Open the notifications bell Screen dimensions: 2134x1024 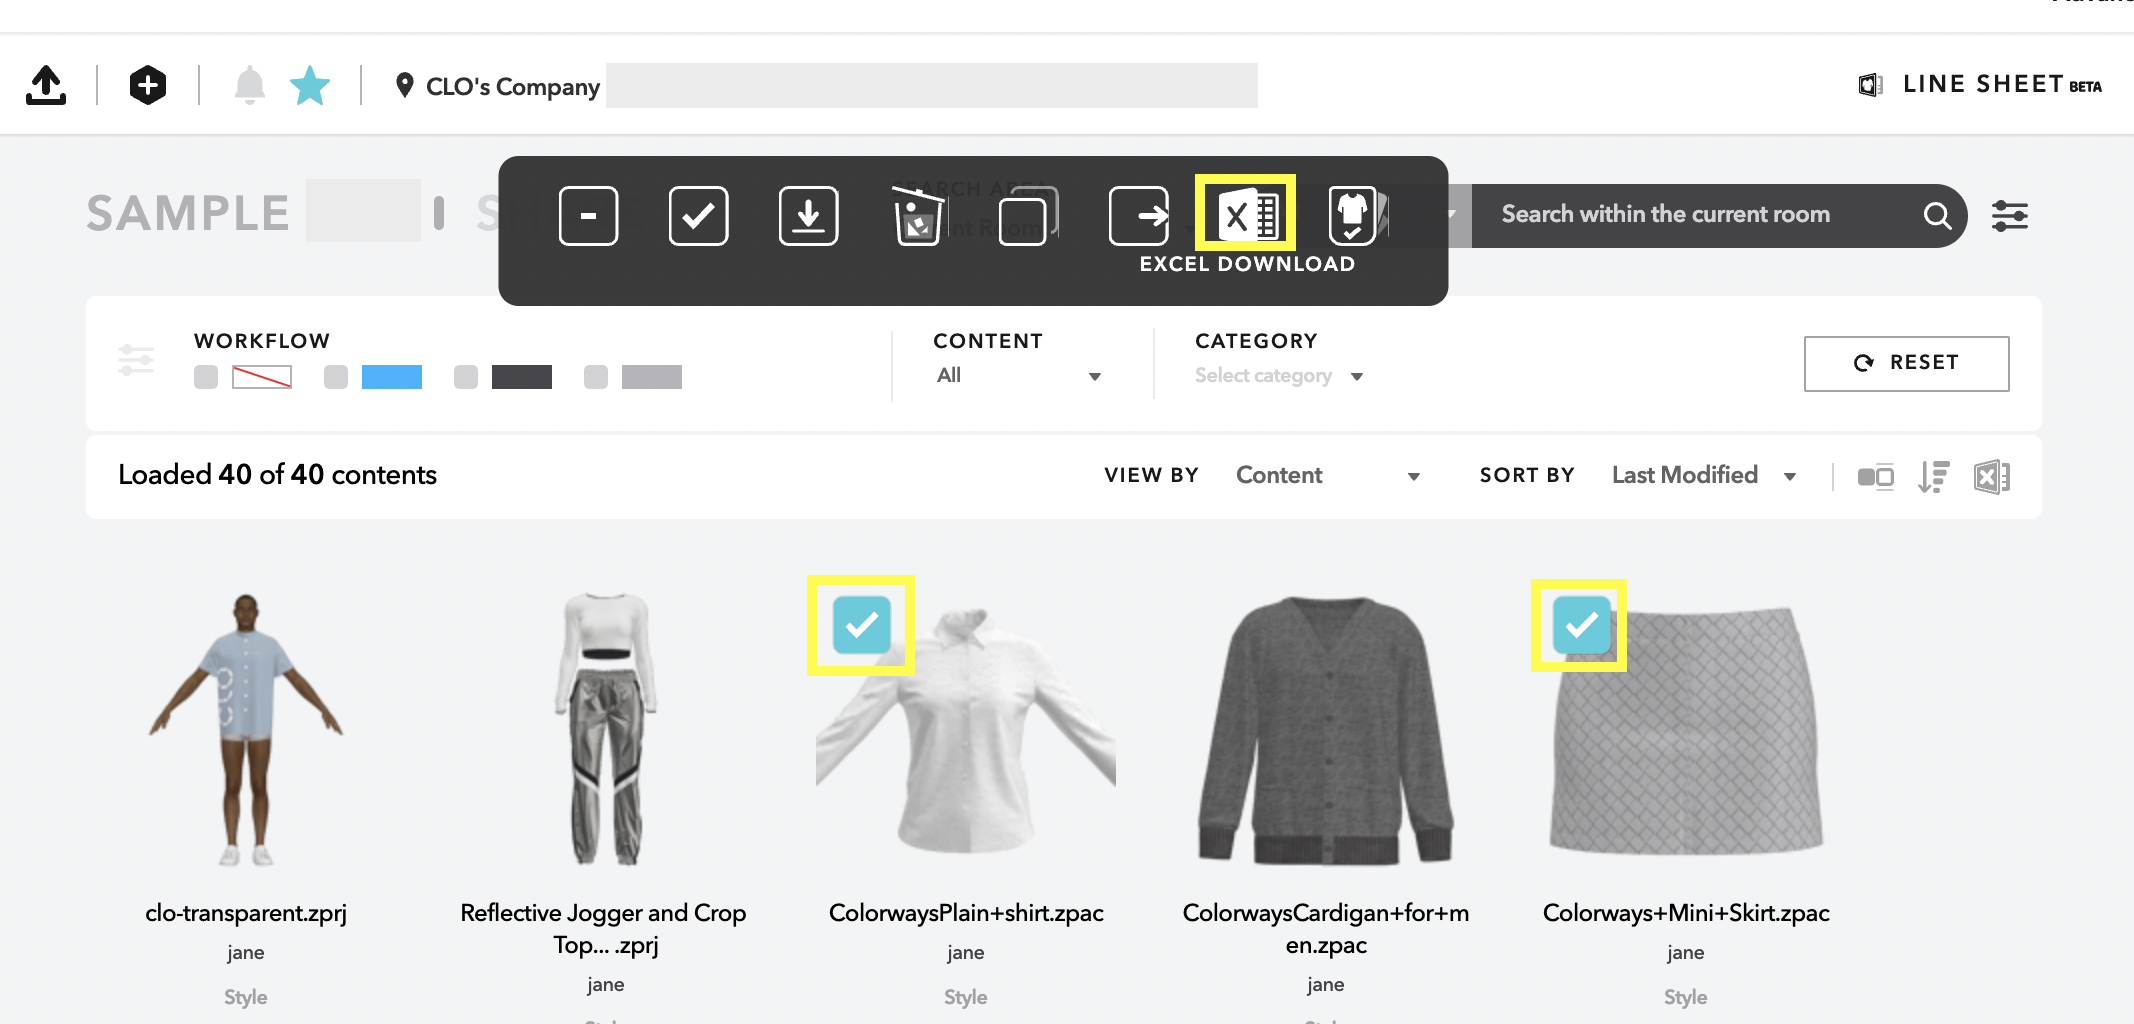[250, 85]
